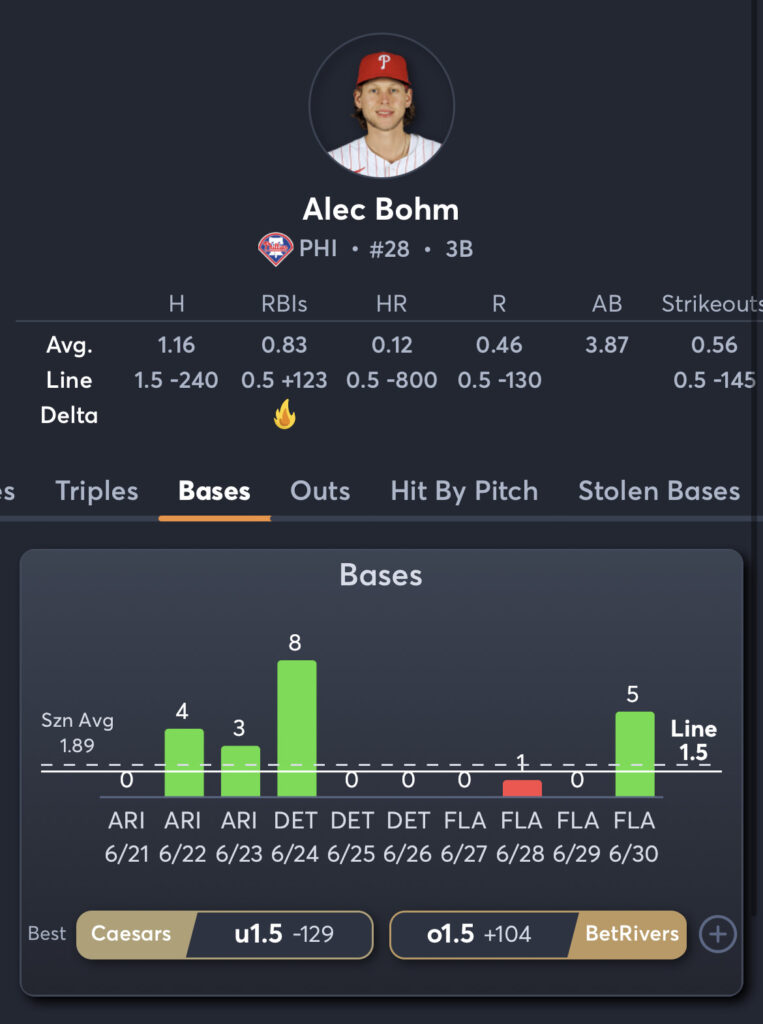Open the Triples tab

(x=95, y=491)
